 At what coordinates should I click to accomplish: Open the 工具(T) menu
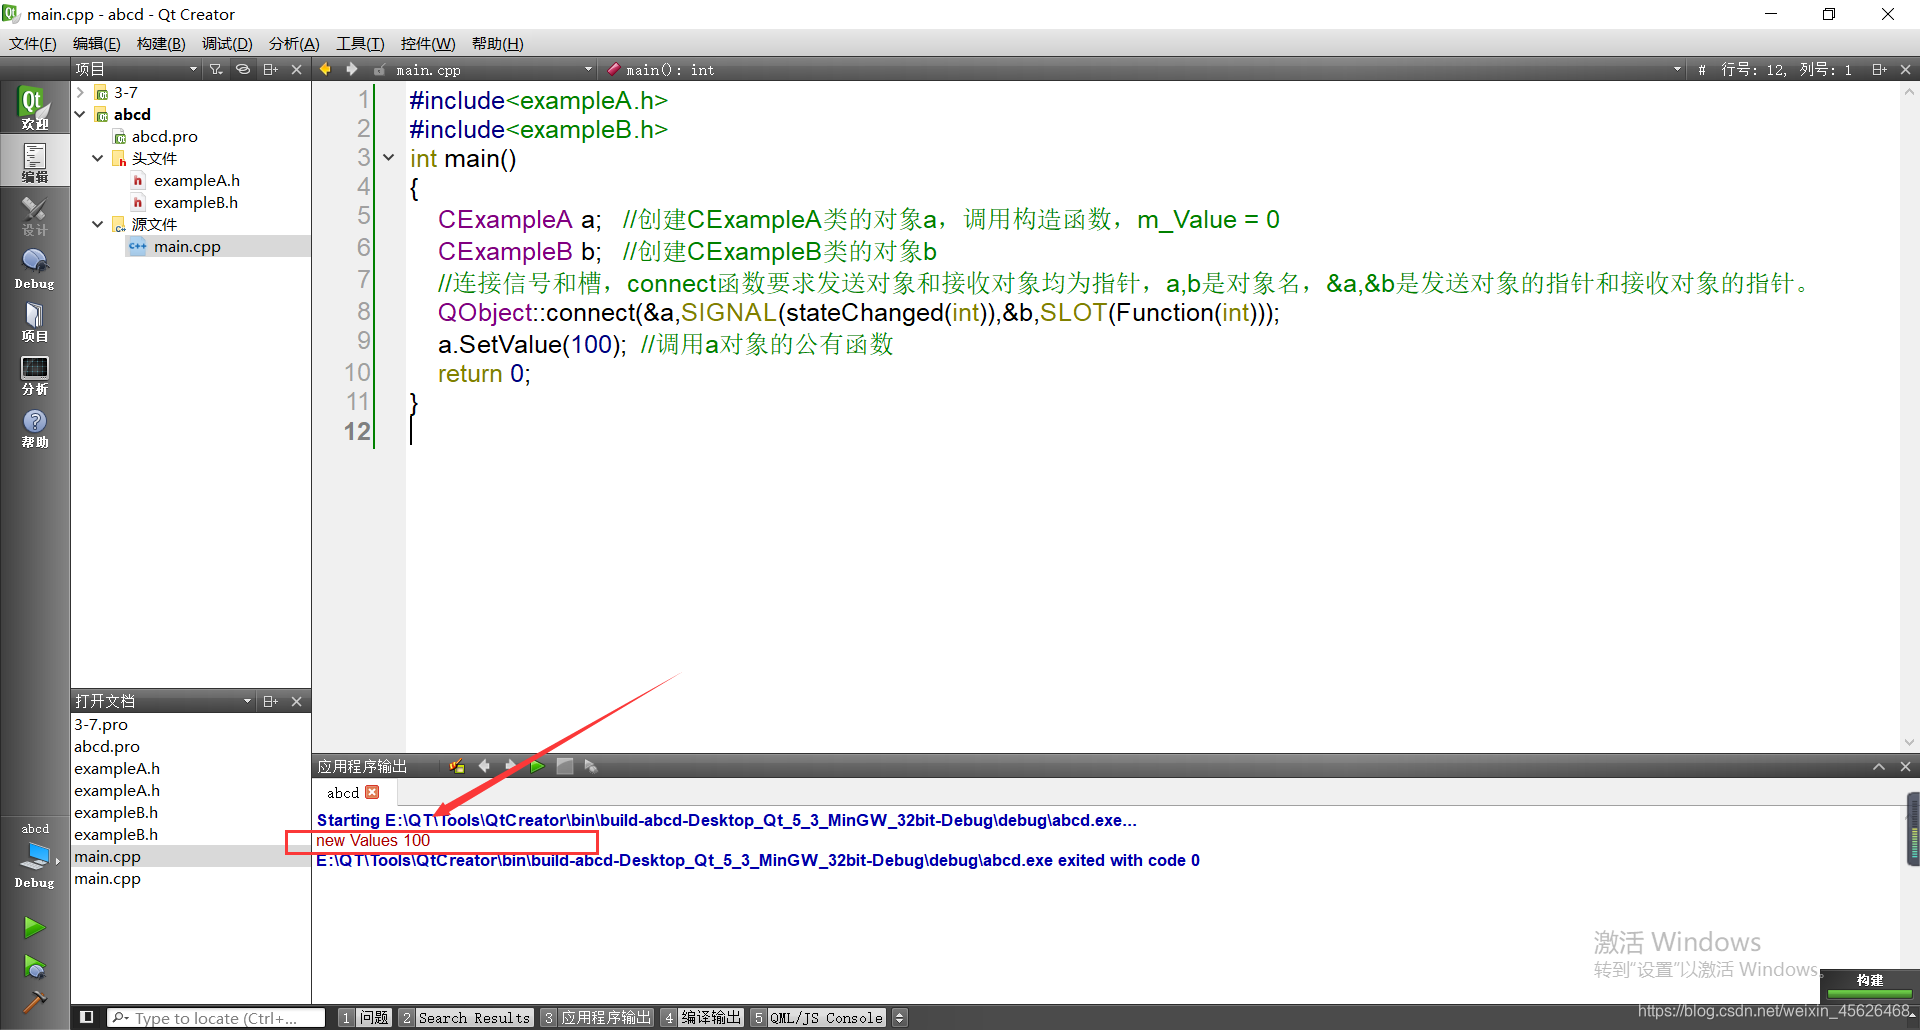pyautogui.click(x=360, y=43)
